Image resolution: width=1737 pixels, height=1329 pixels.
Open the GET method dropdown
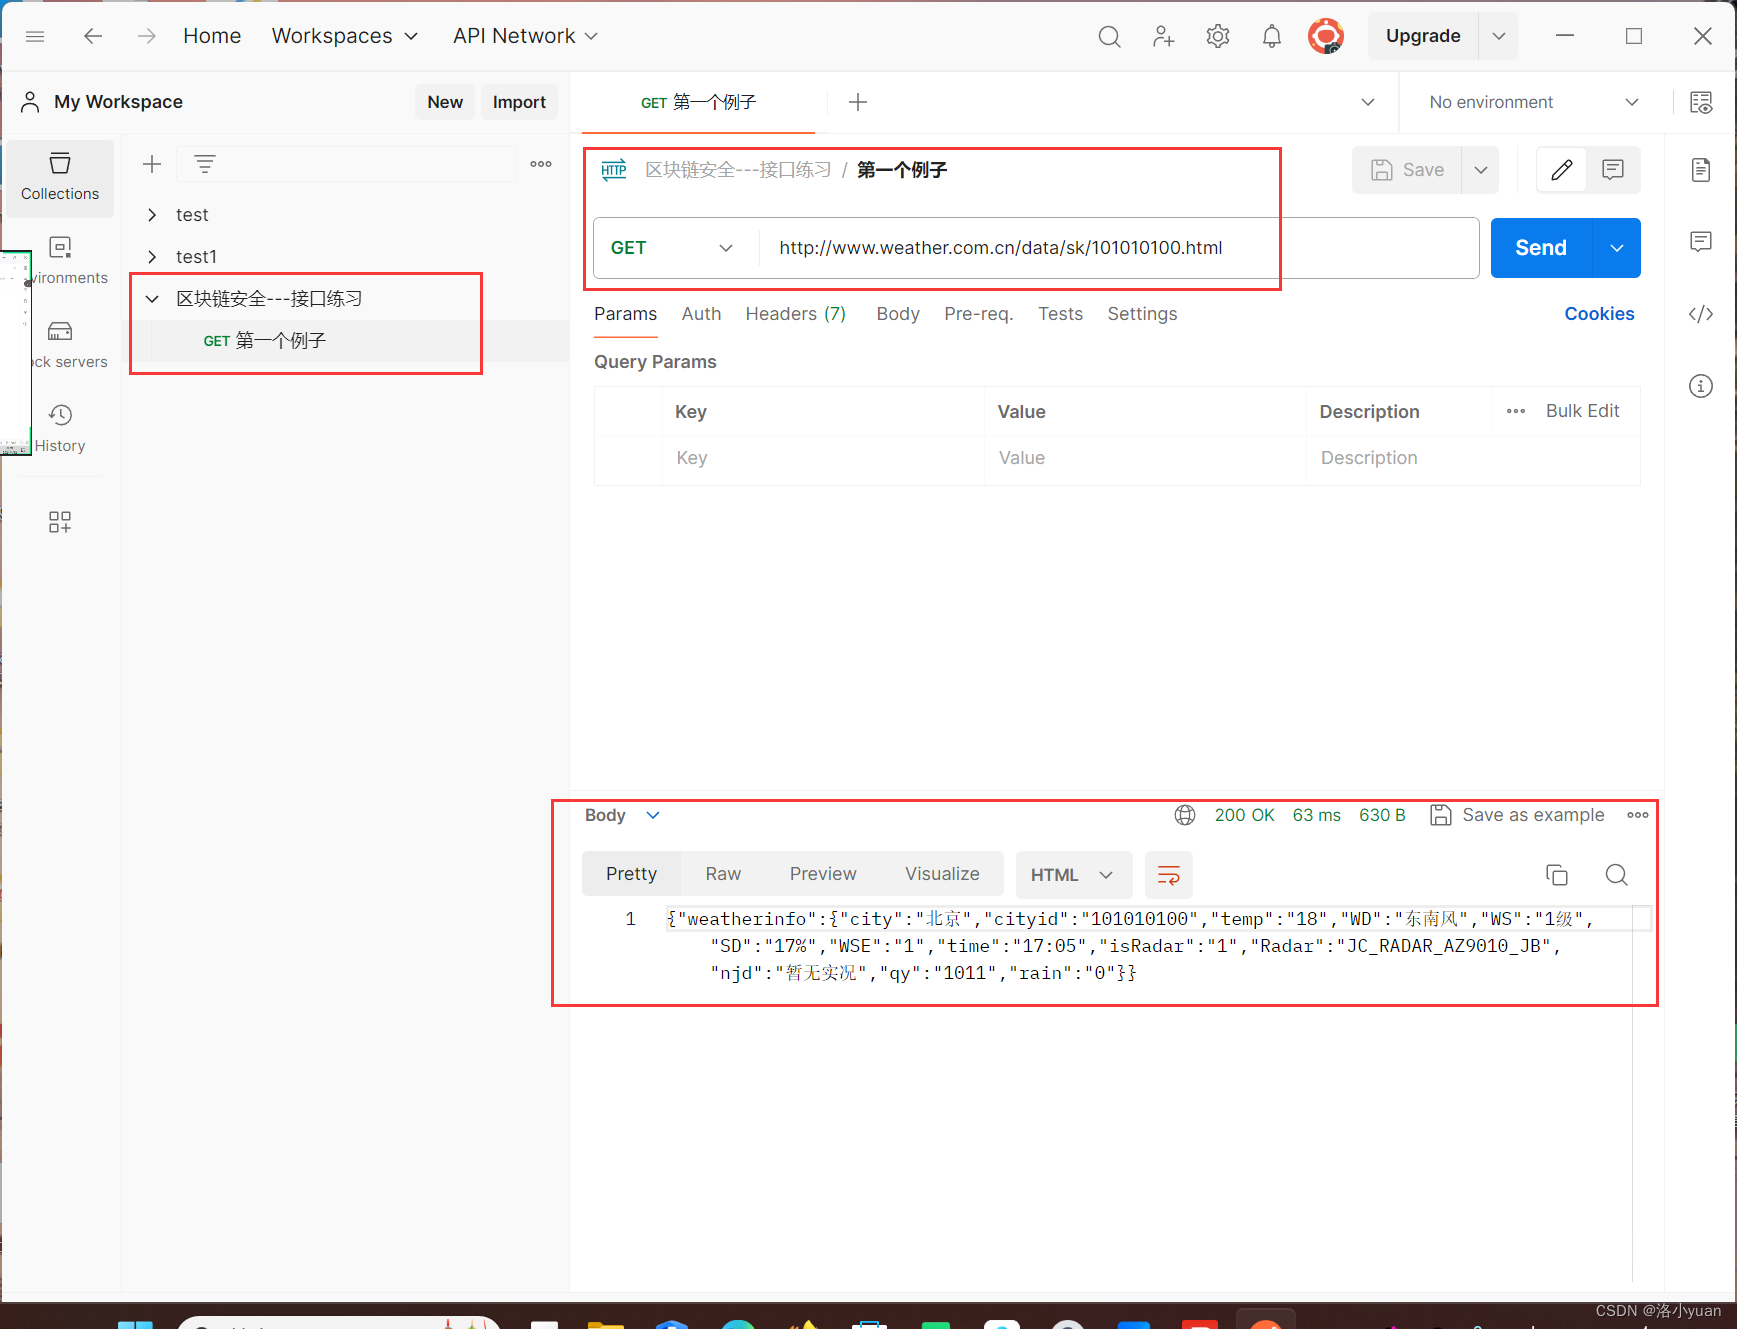(x=673, y=248)
